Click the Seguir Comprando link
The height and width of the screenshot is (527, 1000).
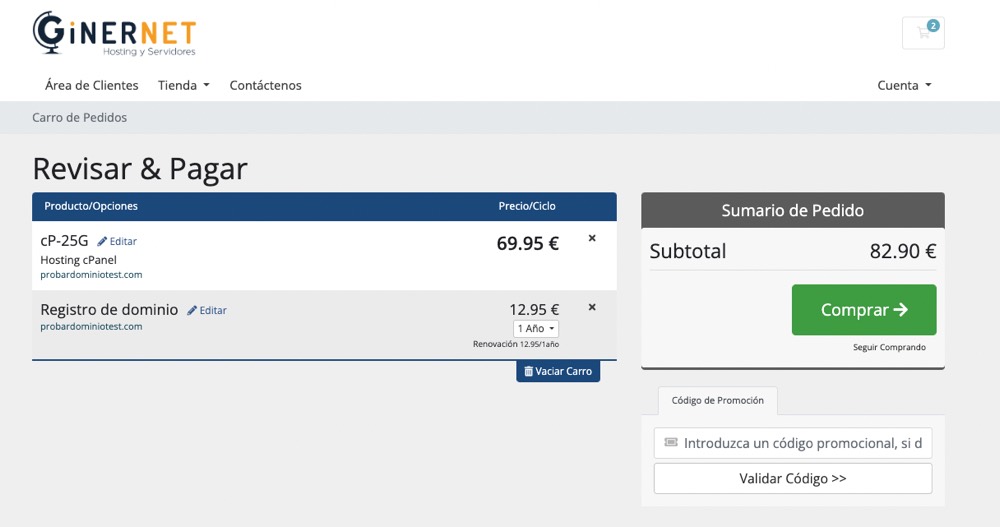click(889, 347)
